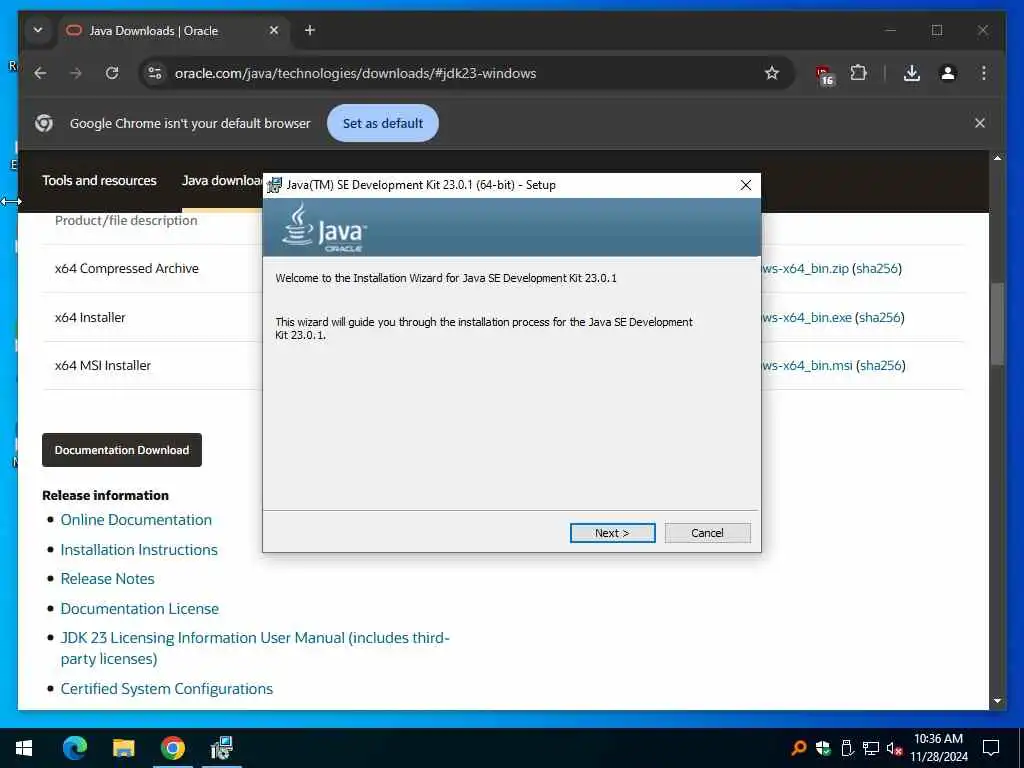
Task: Open Certified System Configurations link
Action: point(167,689)
